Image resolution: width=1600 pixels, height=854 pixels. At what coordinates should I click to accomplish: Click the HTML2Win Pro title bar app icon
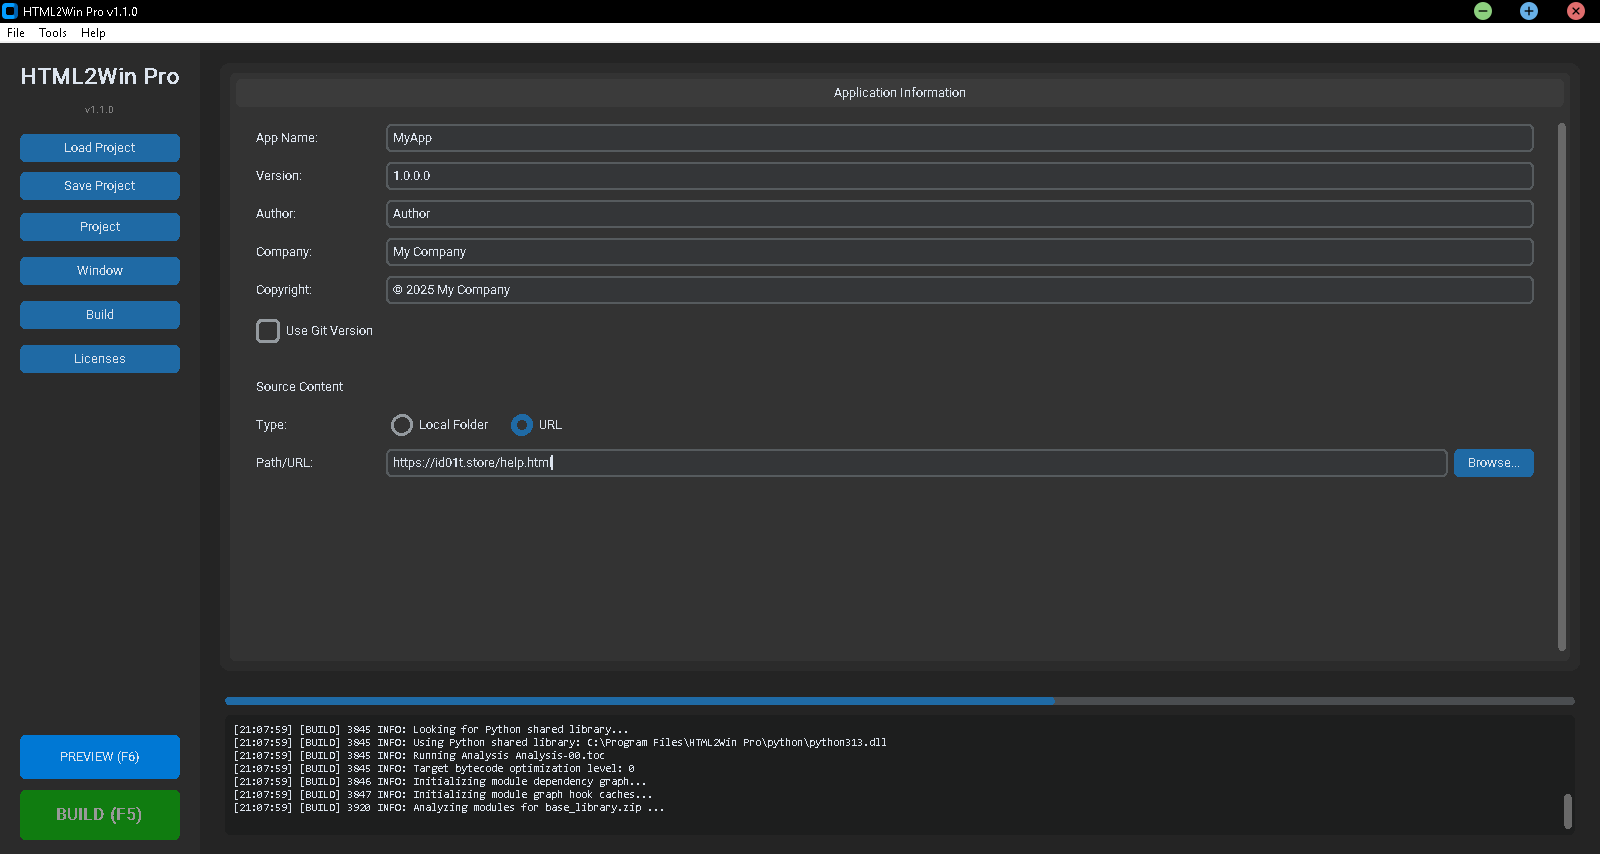[10, 11]
